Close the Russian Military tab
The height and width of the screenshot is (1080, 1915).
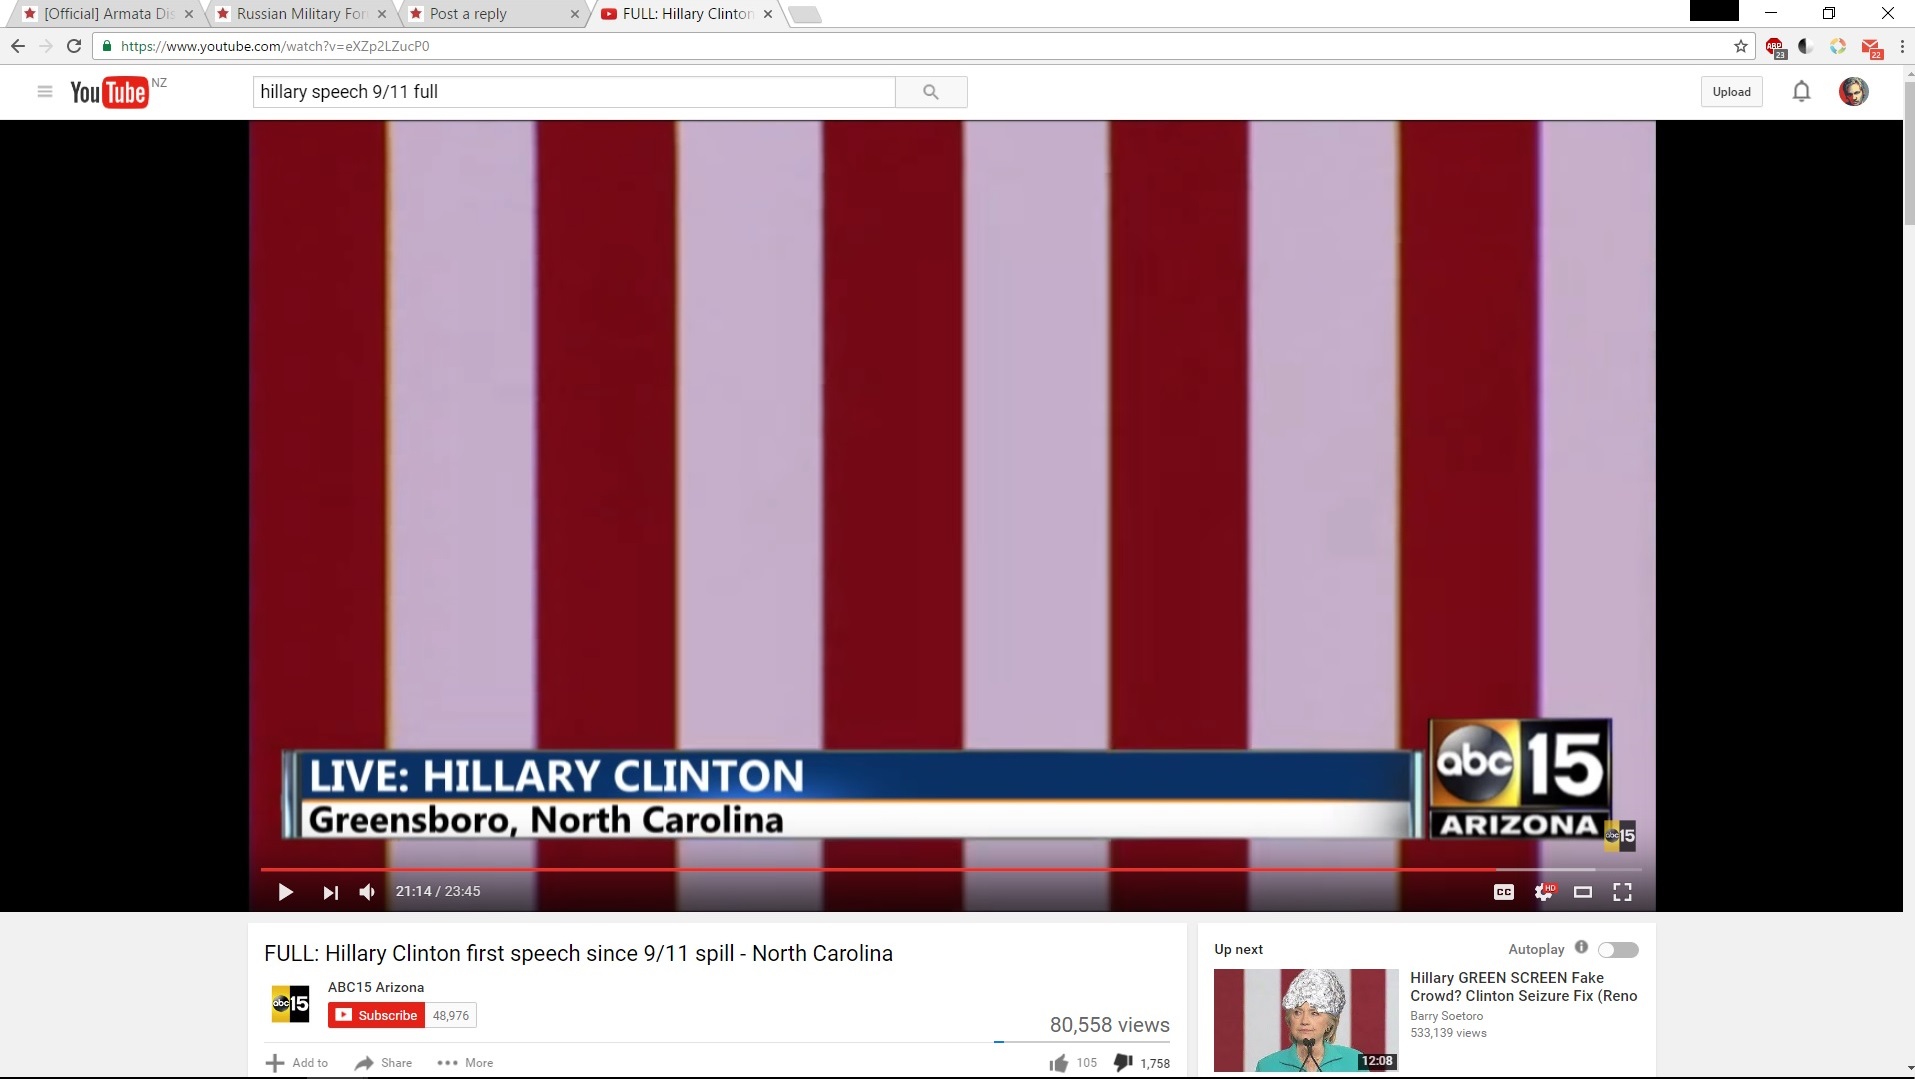(382, 14)
